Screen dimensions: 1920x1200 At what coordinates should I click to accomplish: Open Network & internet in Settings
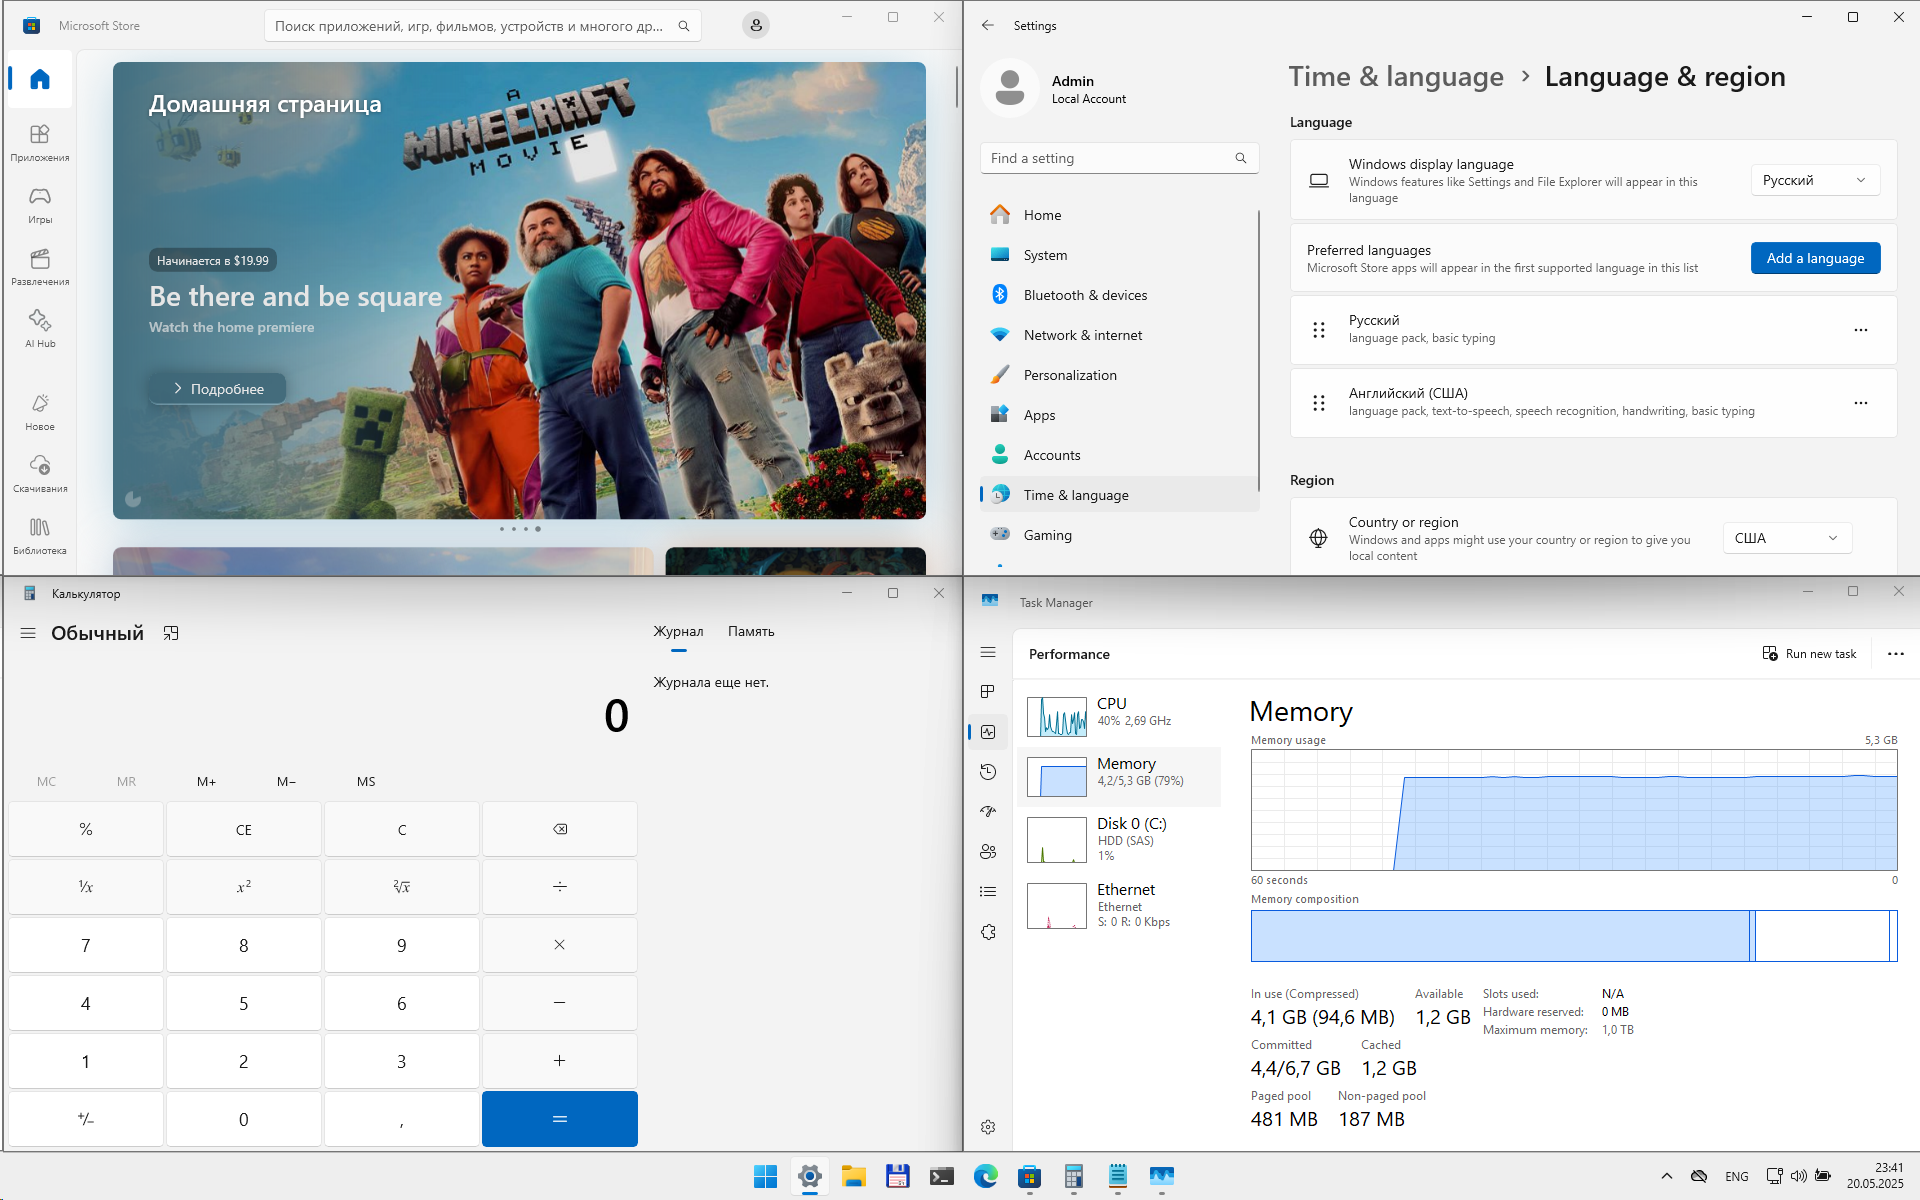1119,335
